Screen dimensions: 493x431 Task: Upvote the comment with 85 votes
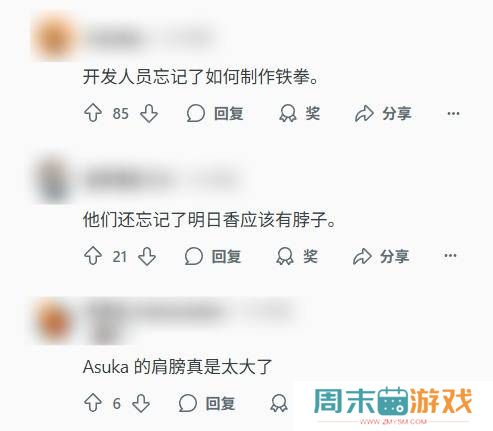point(93,113)
